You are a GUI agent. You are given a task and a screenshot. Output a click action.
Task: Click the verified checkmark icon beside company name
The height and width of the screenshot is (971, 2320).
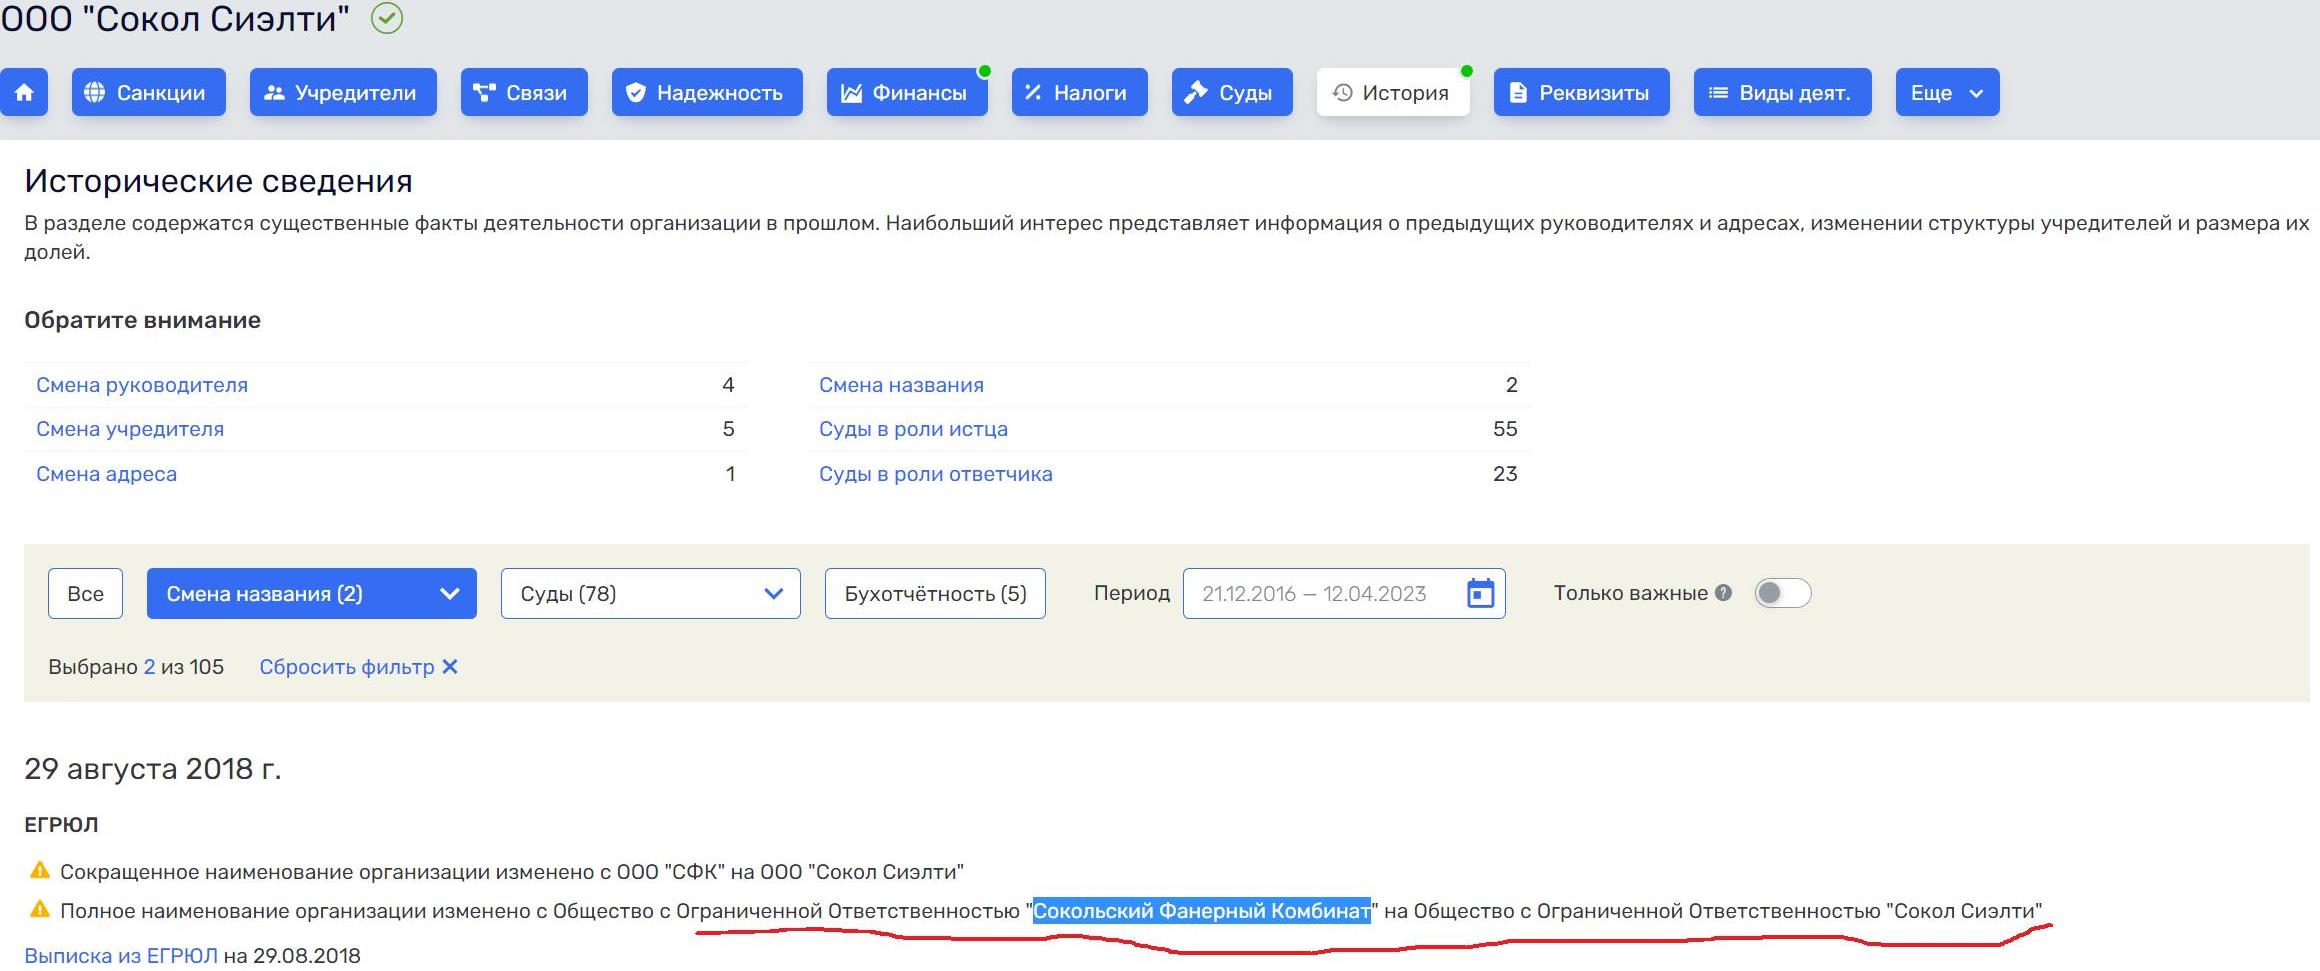(x=387, y=18)
